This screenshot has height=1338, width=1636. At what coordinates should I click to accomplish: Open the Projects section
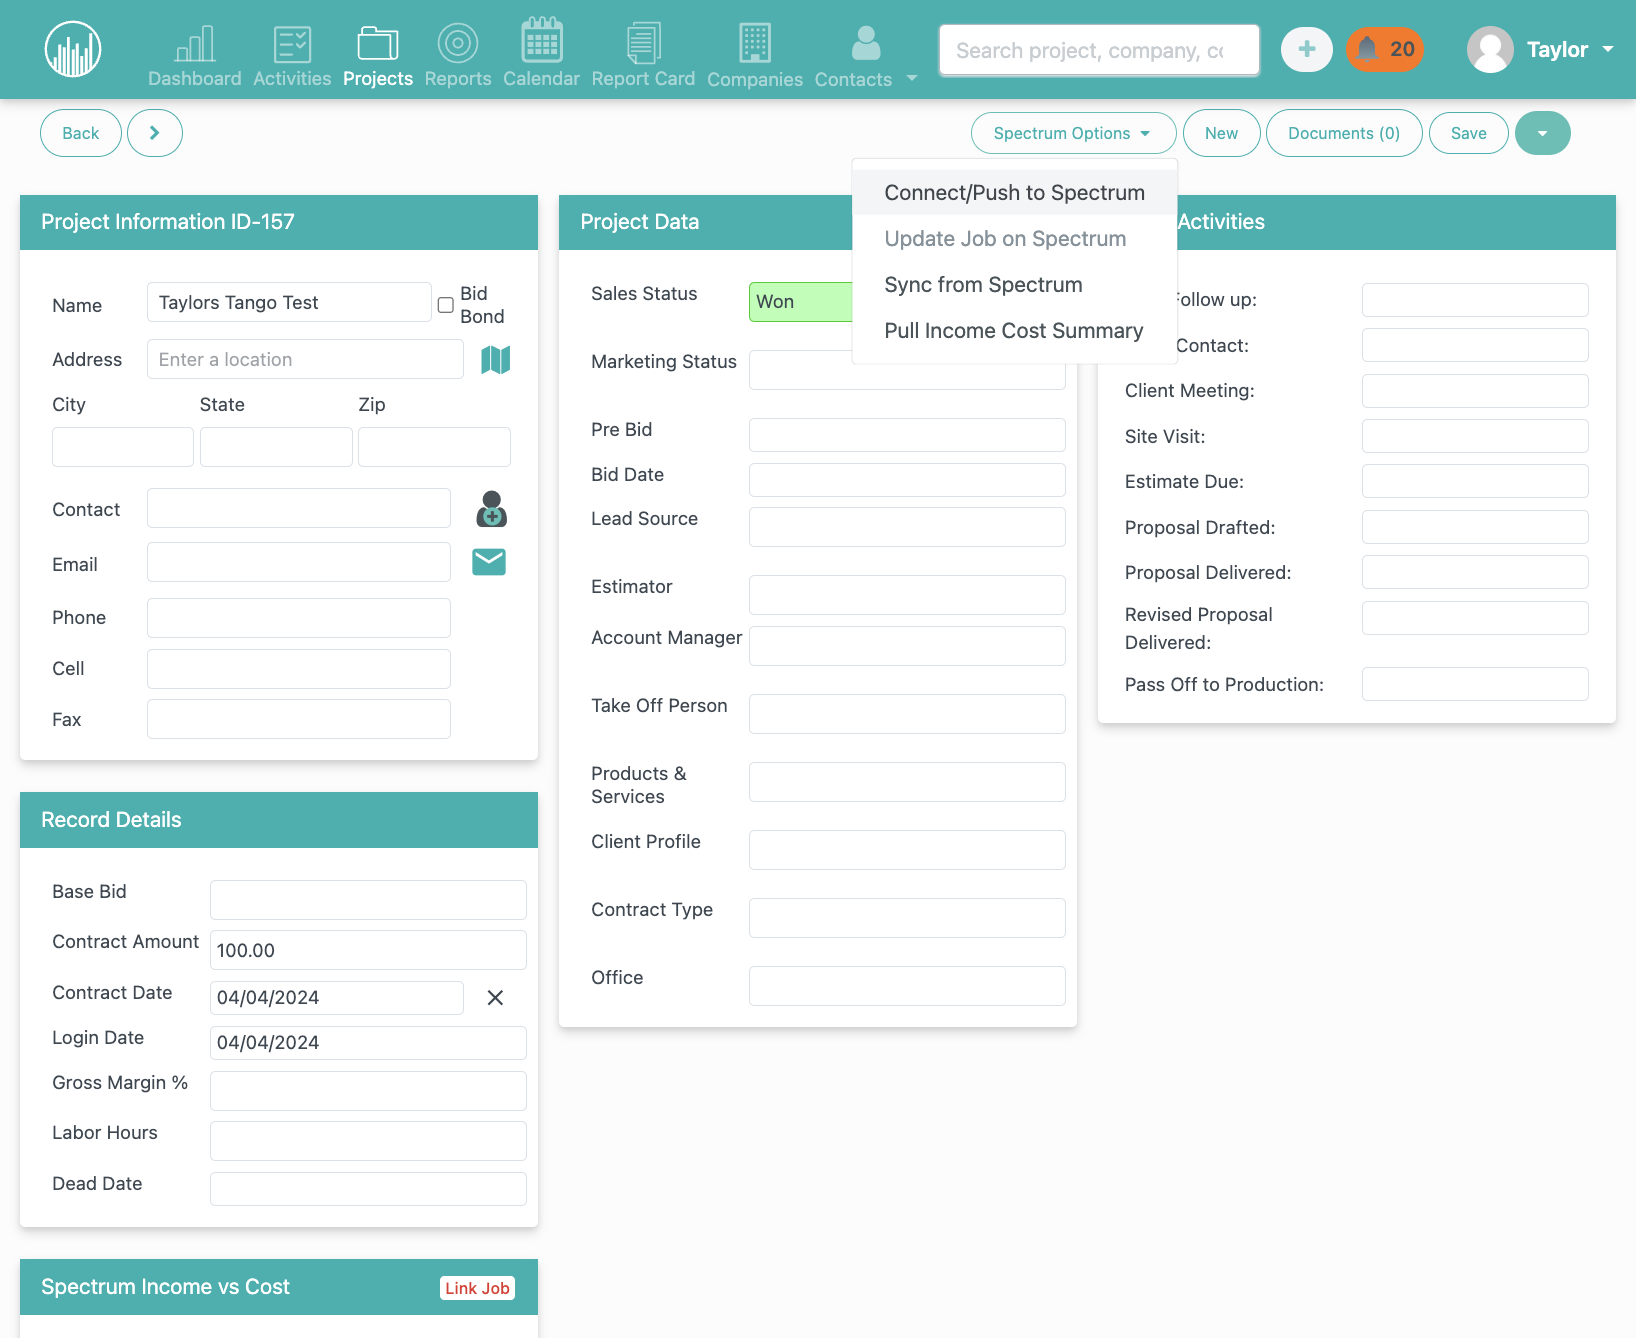coord(378,58)
